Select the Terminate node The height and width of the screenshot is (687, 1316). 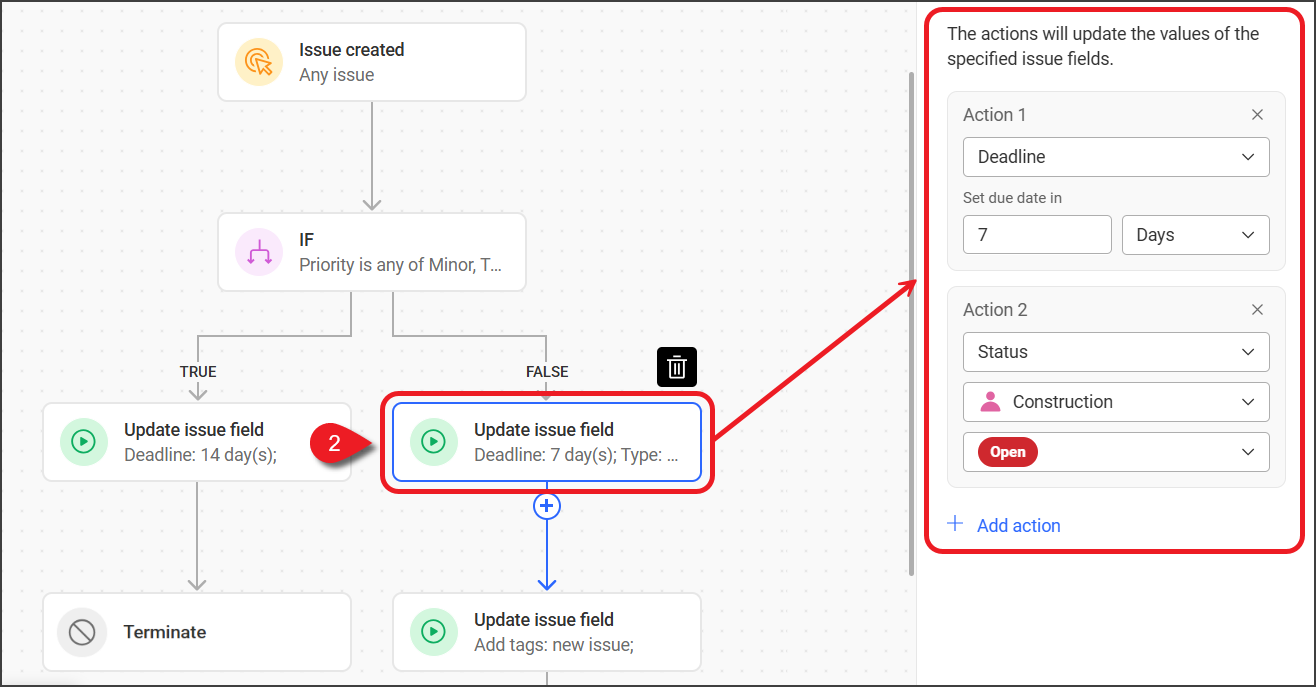tap(230, 632)
